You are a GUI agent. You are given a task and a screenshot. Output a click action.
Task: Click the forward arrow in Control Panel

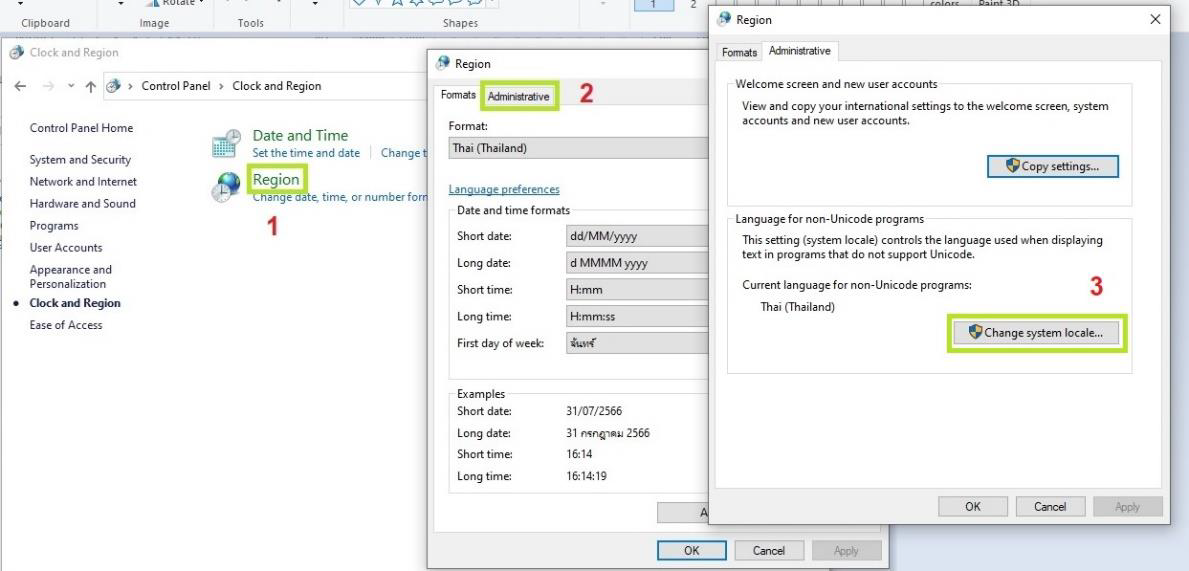[46, 86]
